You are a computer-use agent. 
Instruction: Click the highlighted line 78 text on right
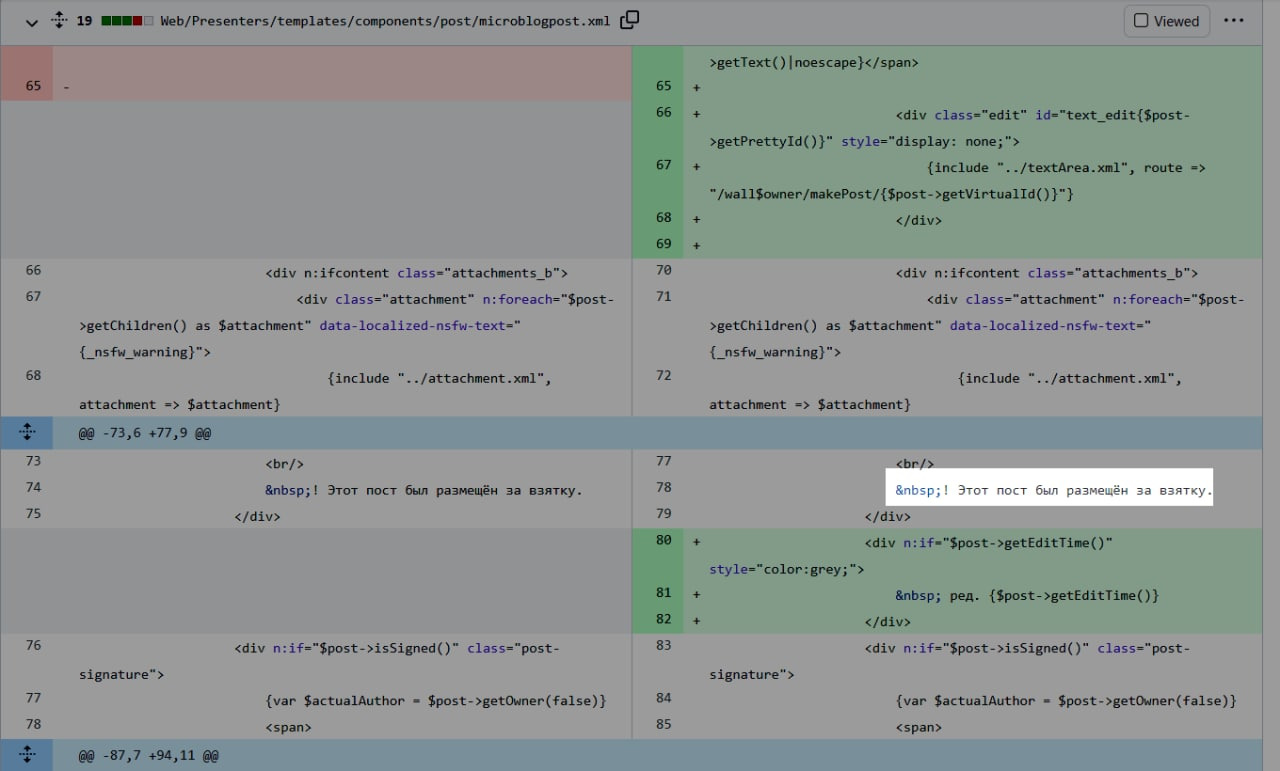(x=1052, y=490)
